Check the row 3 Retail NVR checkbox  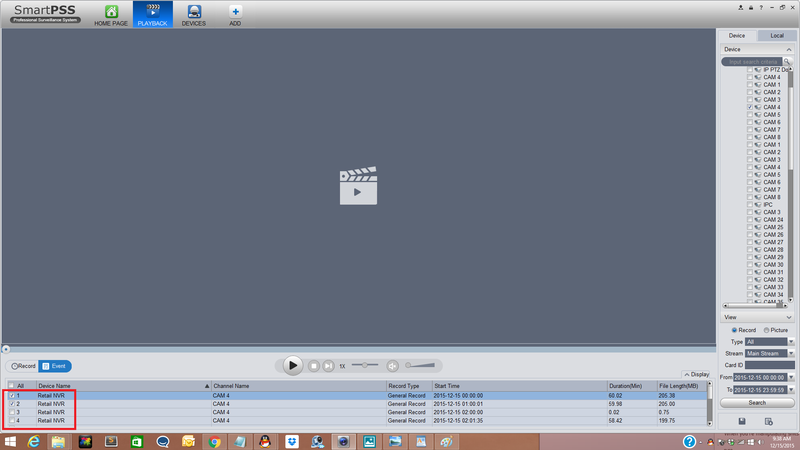(12, 412)
